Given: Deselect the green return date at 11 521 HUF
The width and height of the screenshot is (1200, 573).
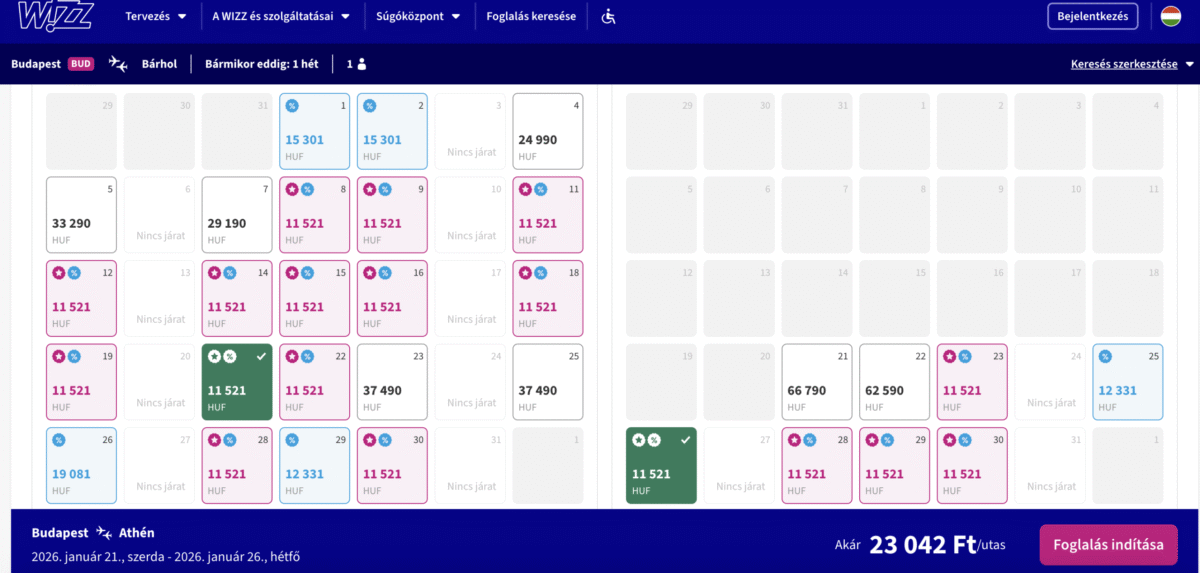Looking at the screenshot, I should tap(662, 465).
